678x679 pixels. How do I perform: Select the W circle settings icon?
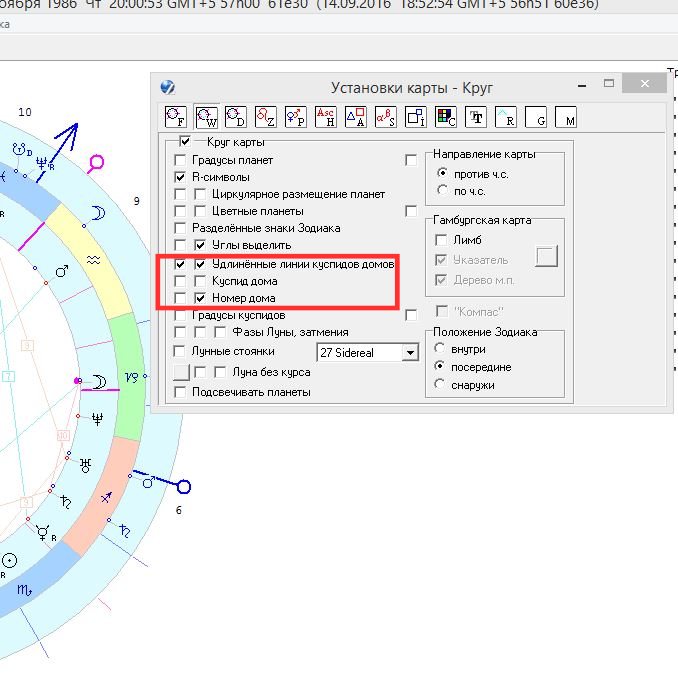pyautogui.click(x=206, y=117)
